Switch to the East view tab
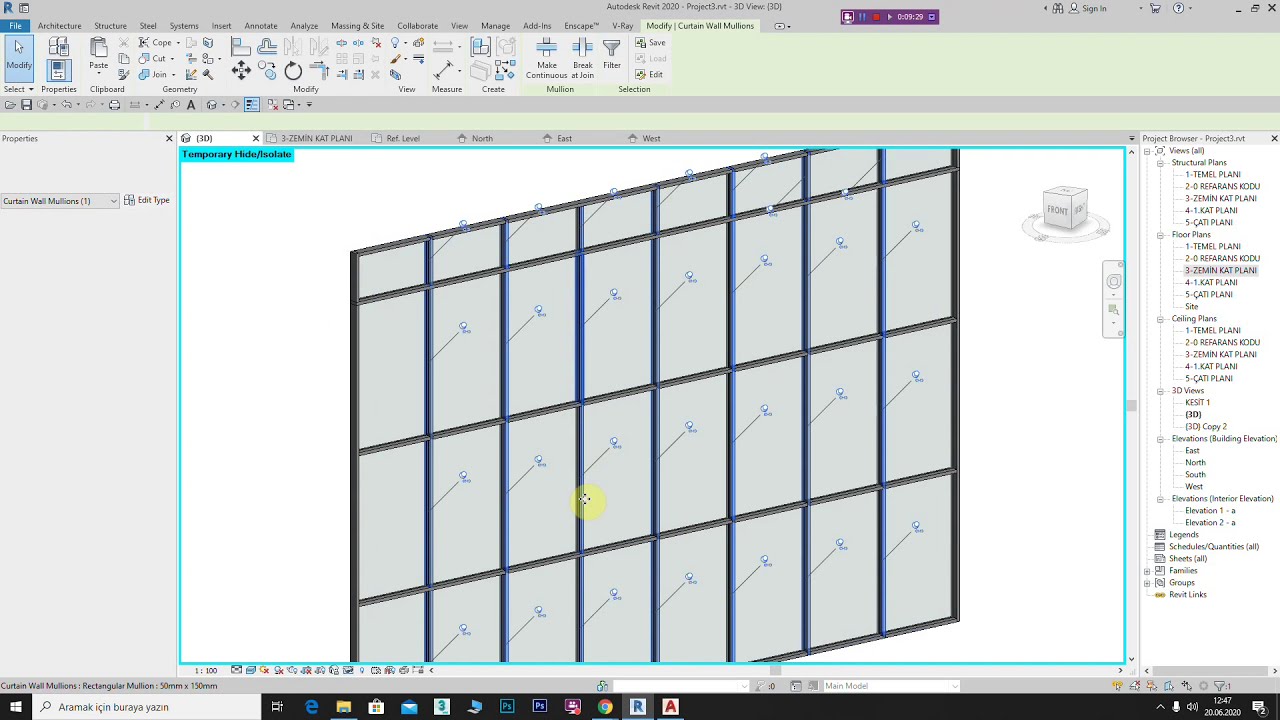 (565, 138)
